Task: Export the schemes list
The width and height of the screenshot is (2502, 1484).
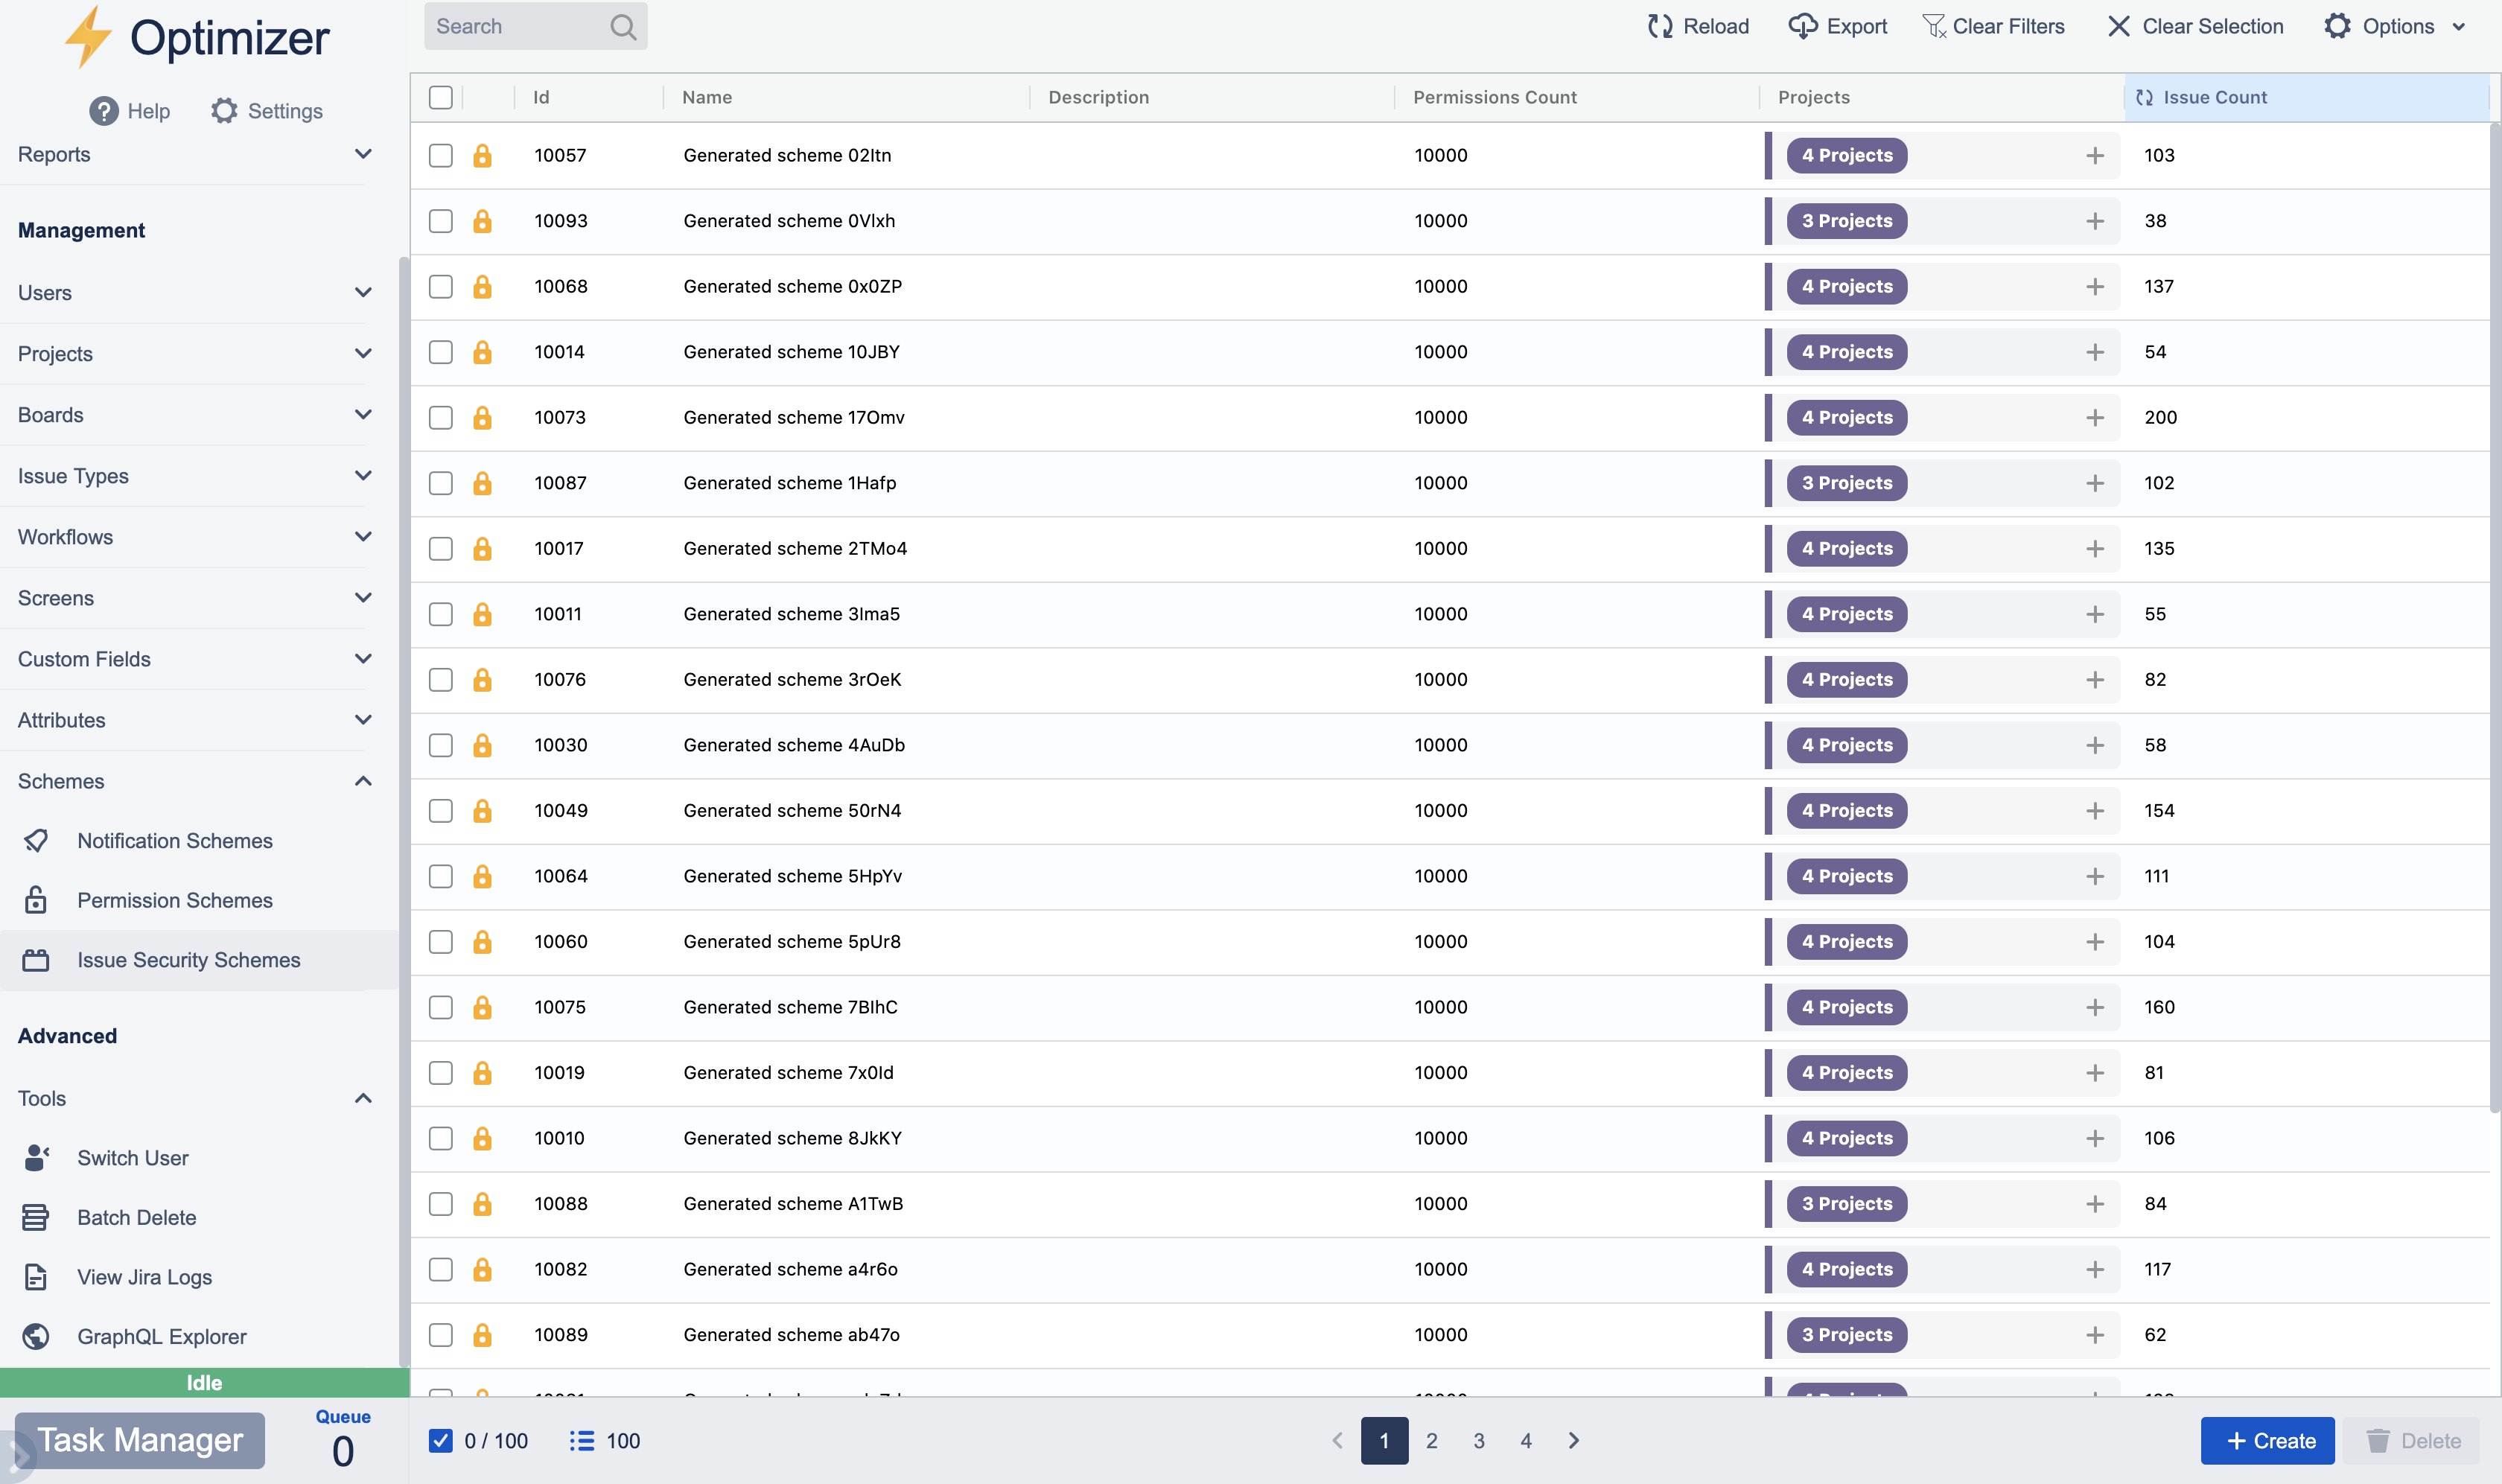Action: (1837, 26)
